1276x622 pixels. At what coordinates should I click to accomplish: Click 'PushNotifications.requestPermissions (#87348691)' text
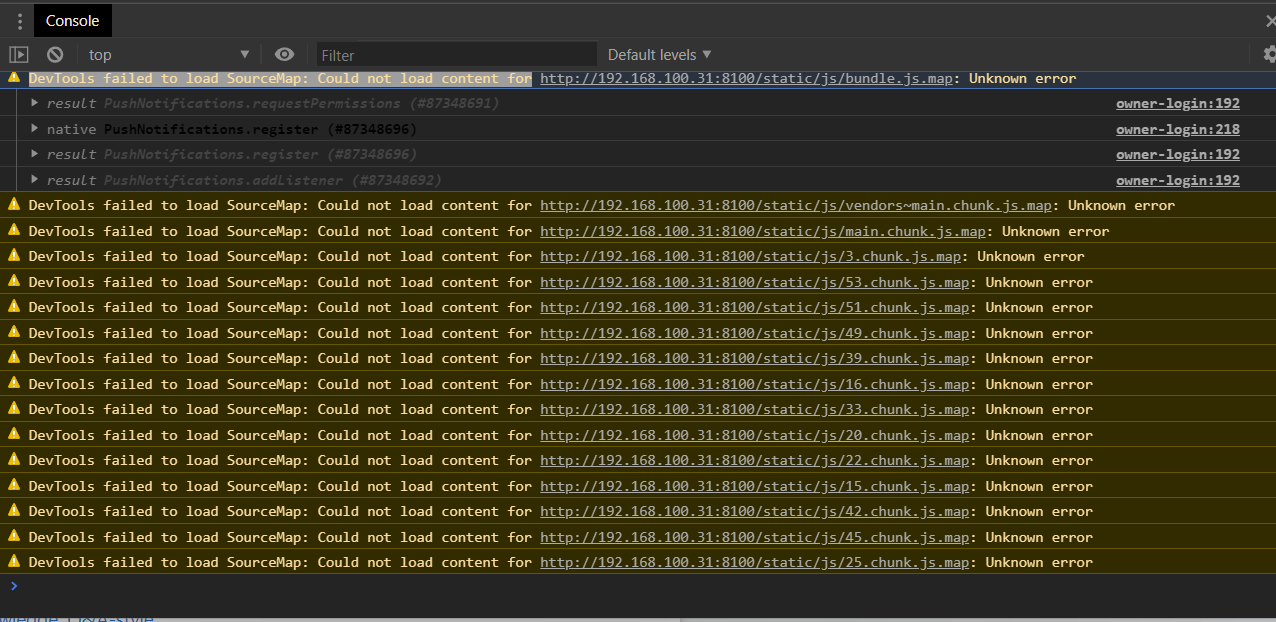(302, 103)
